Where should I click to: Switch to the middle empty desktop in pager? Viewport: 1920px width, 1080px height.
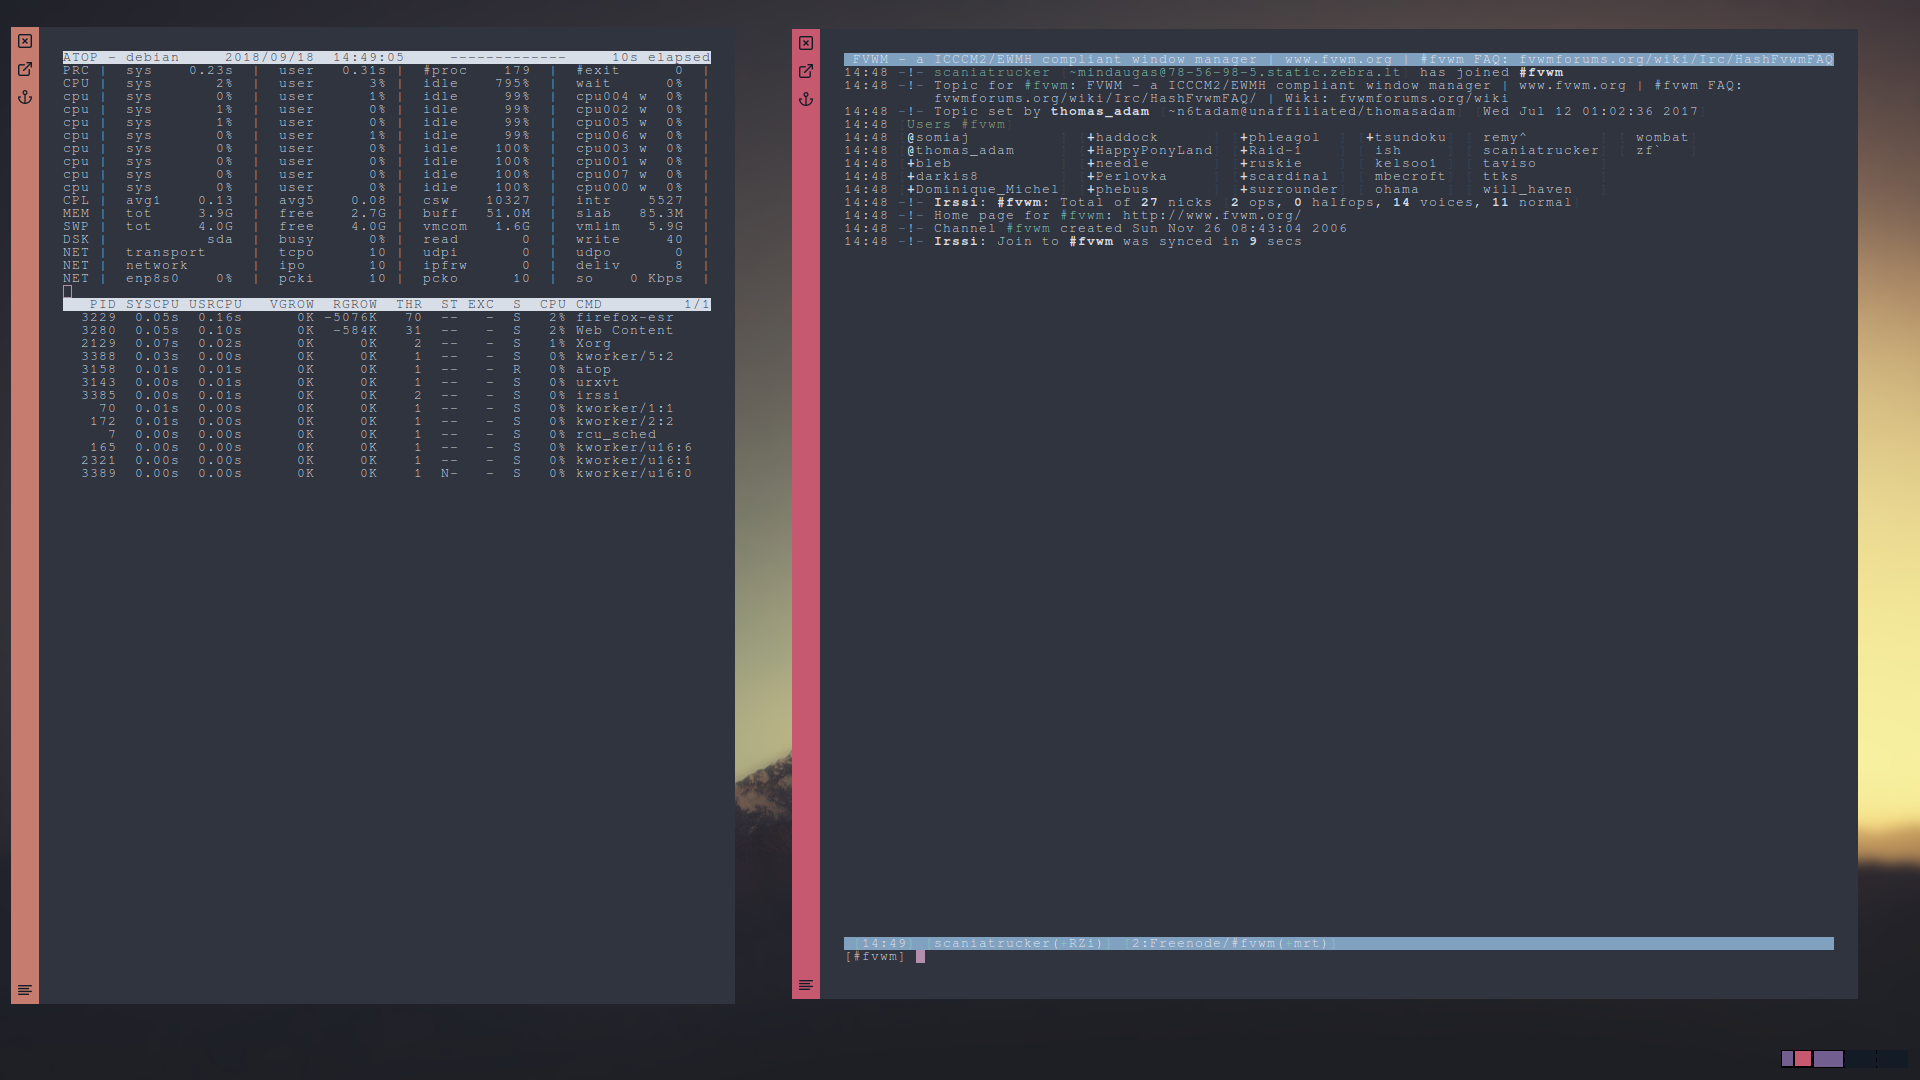pos(1861,1059)
